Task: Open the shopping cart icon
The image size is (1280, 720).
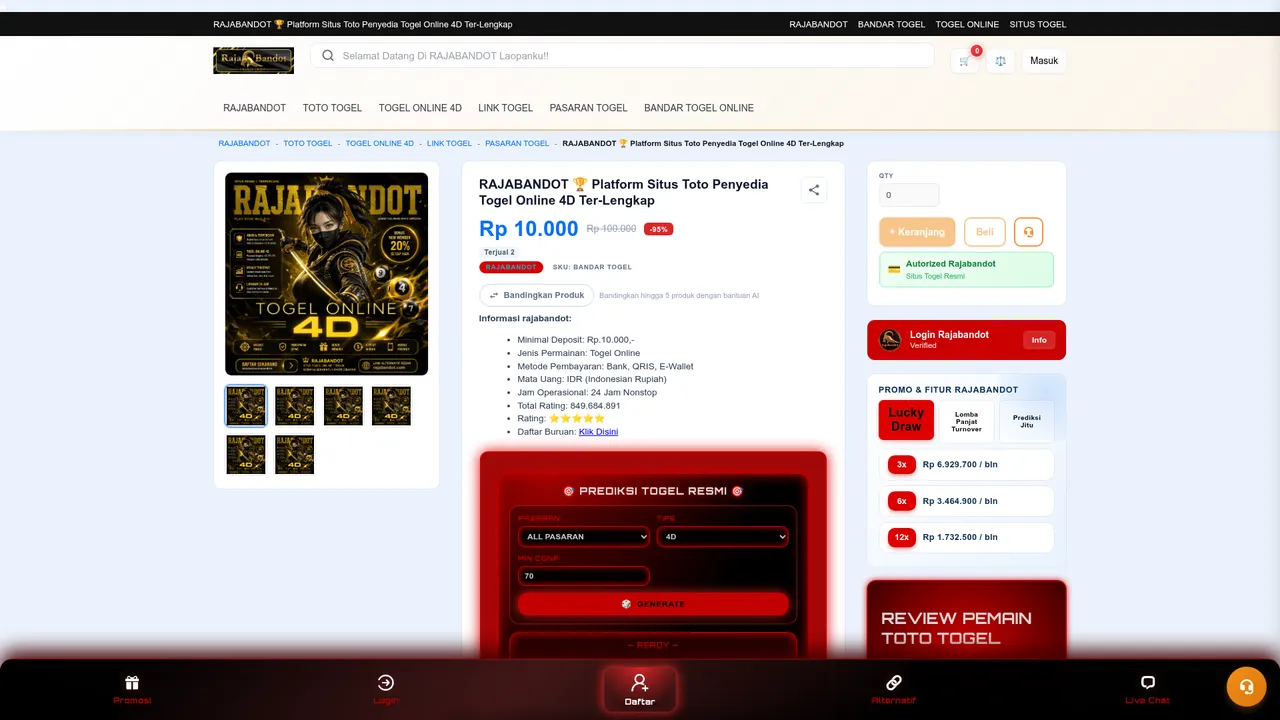Action: coord(965,61)
